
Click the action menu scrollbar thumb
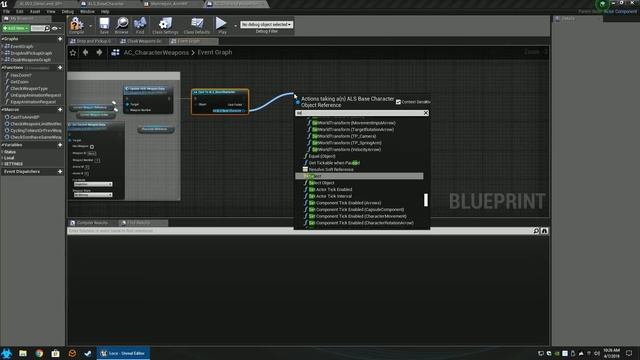426,200
